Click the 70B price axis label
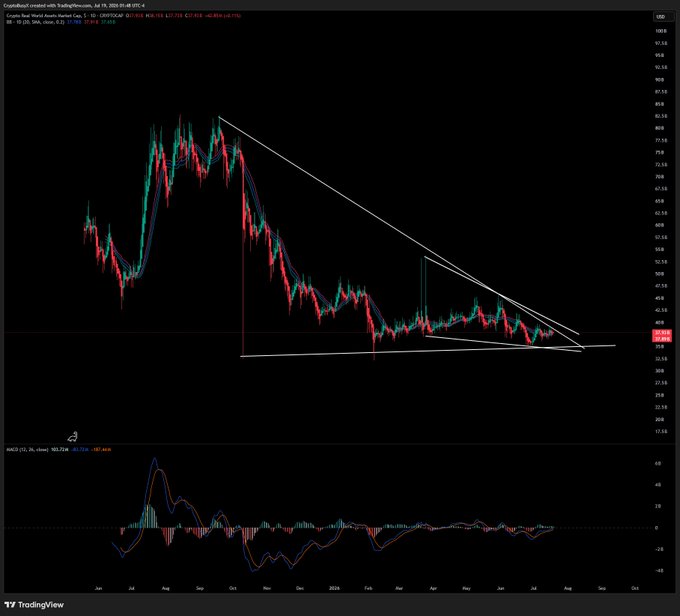 point(660,177)
